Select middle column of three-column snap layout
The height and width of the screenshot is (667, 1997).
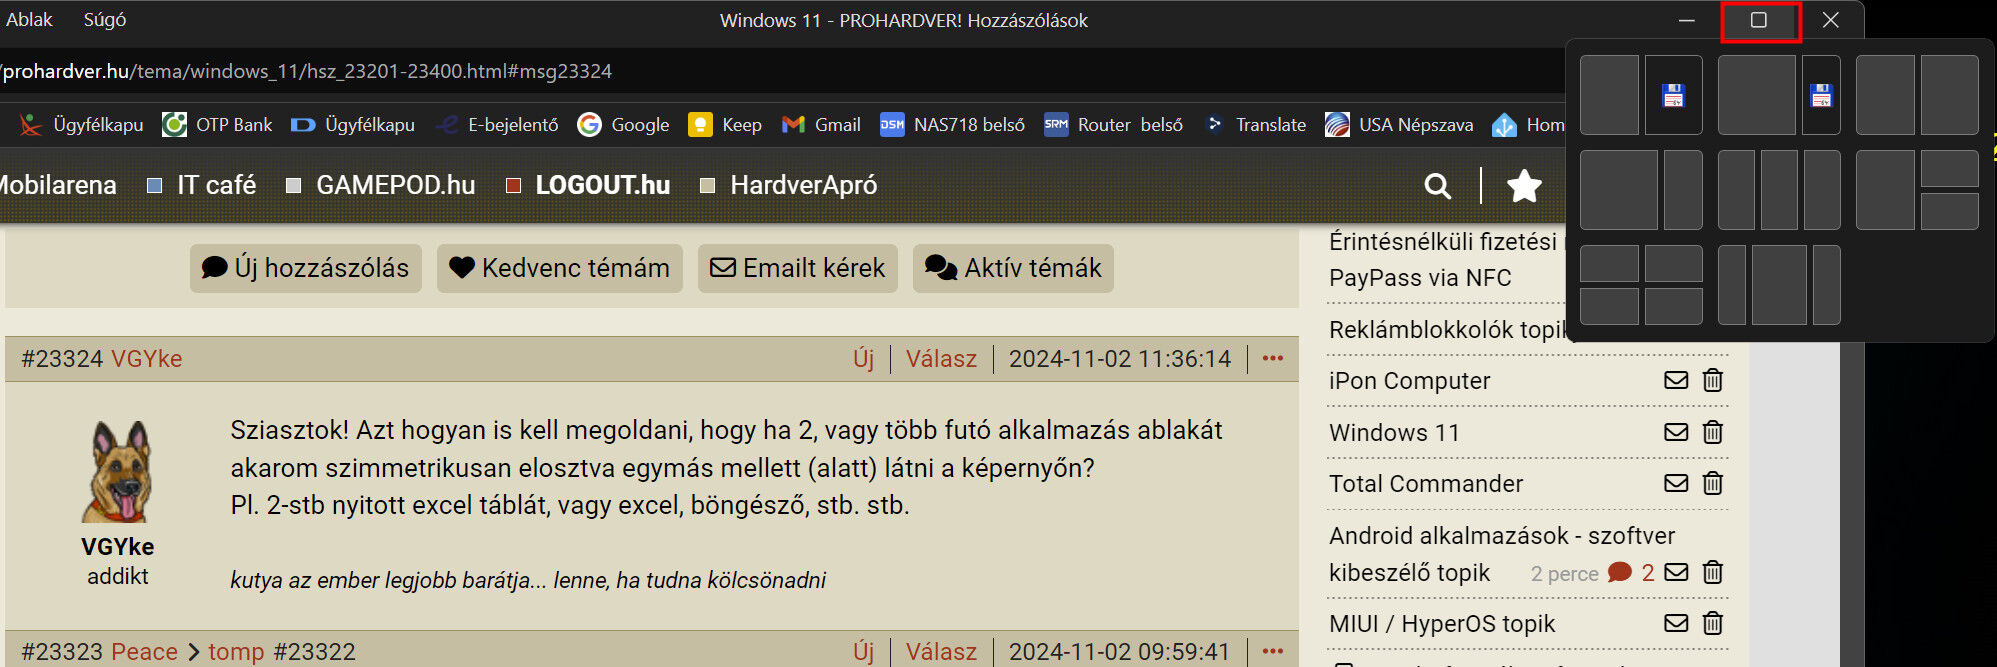[x=1779, y=190]
